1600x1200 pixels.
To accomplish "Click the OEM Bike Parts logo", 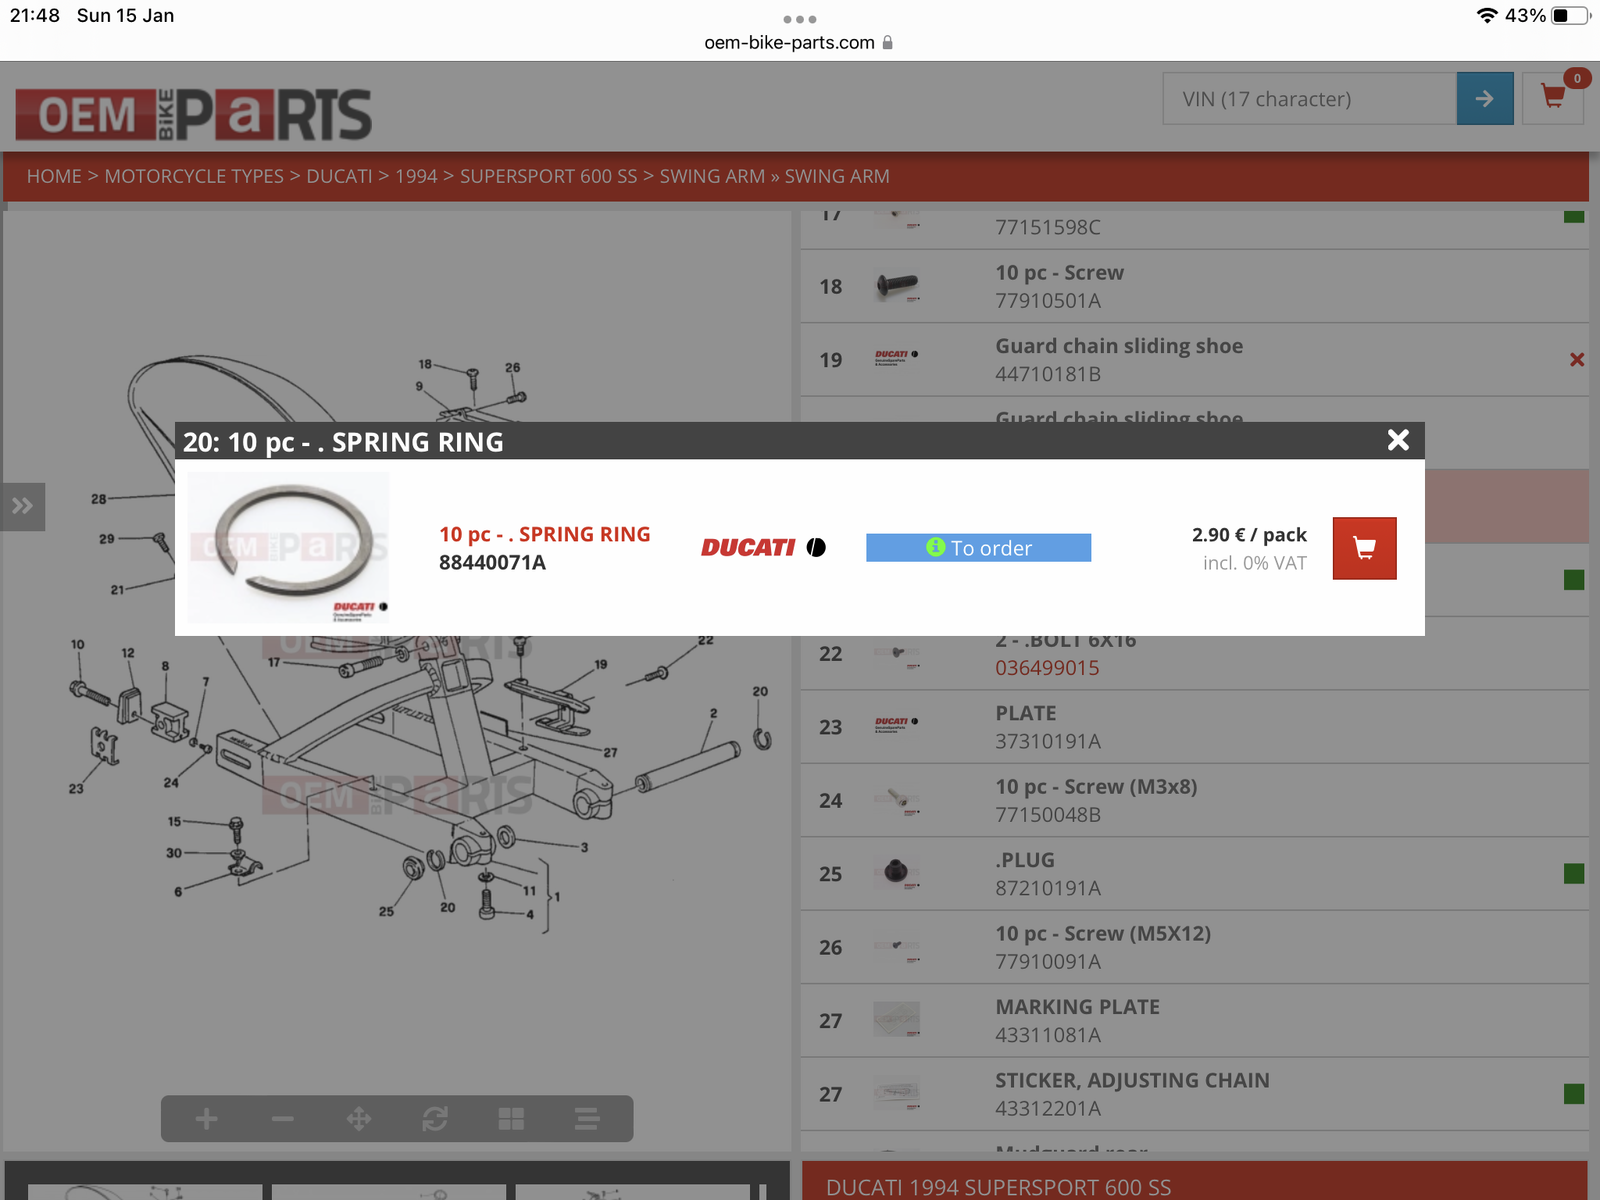I will tap(193, 114).
